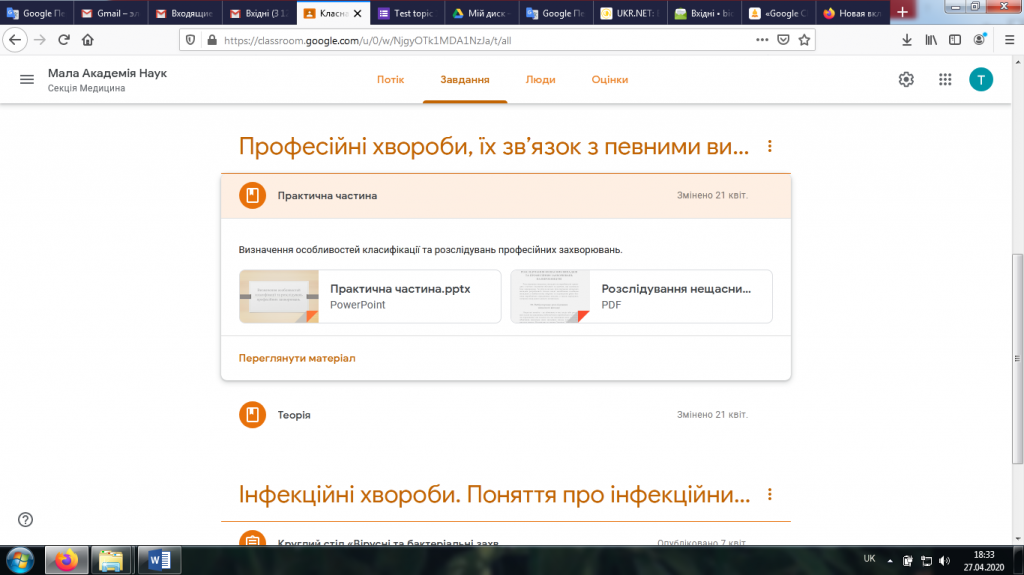Viewport: 1024px width, 575px height.
Task: Click the account avatar with letter T
Action: coord(980,80)
